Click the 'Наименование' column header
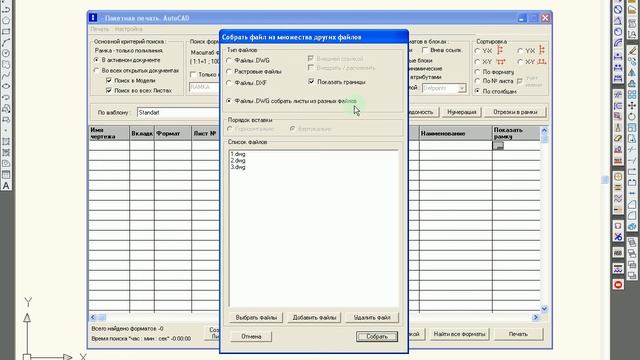The width and height of the screenshot is (640, 360). [456, 133]
